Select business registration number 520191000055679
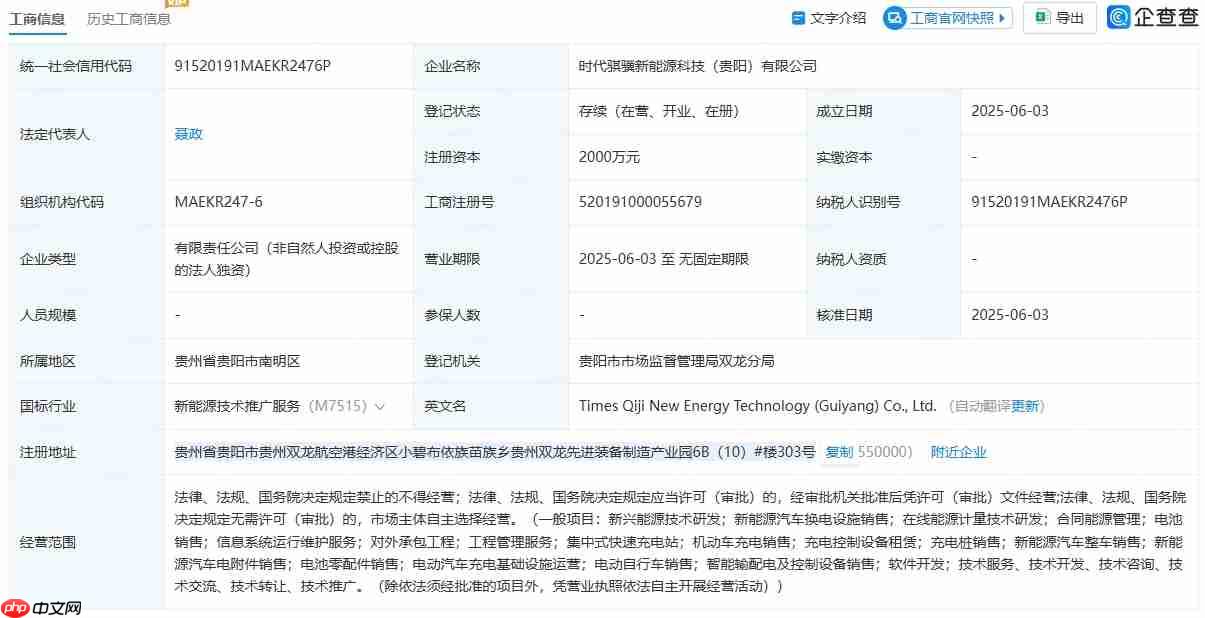Viewport: 1205px width, 618px height. point(640,202)
